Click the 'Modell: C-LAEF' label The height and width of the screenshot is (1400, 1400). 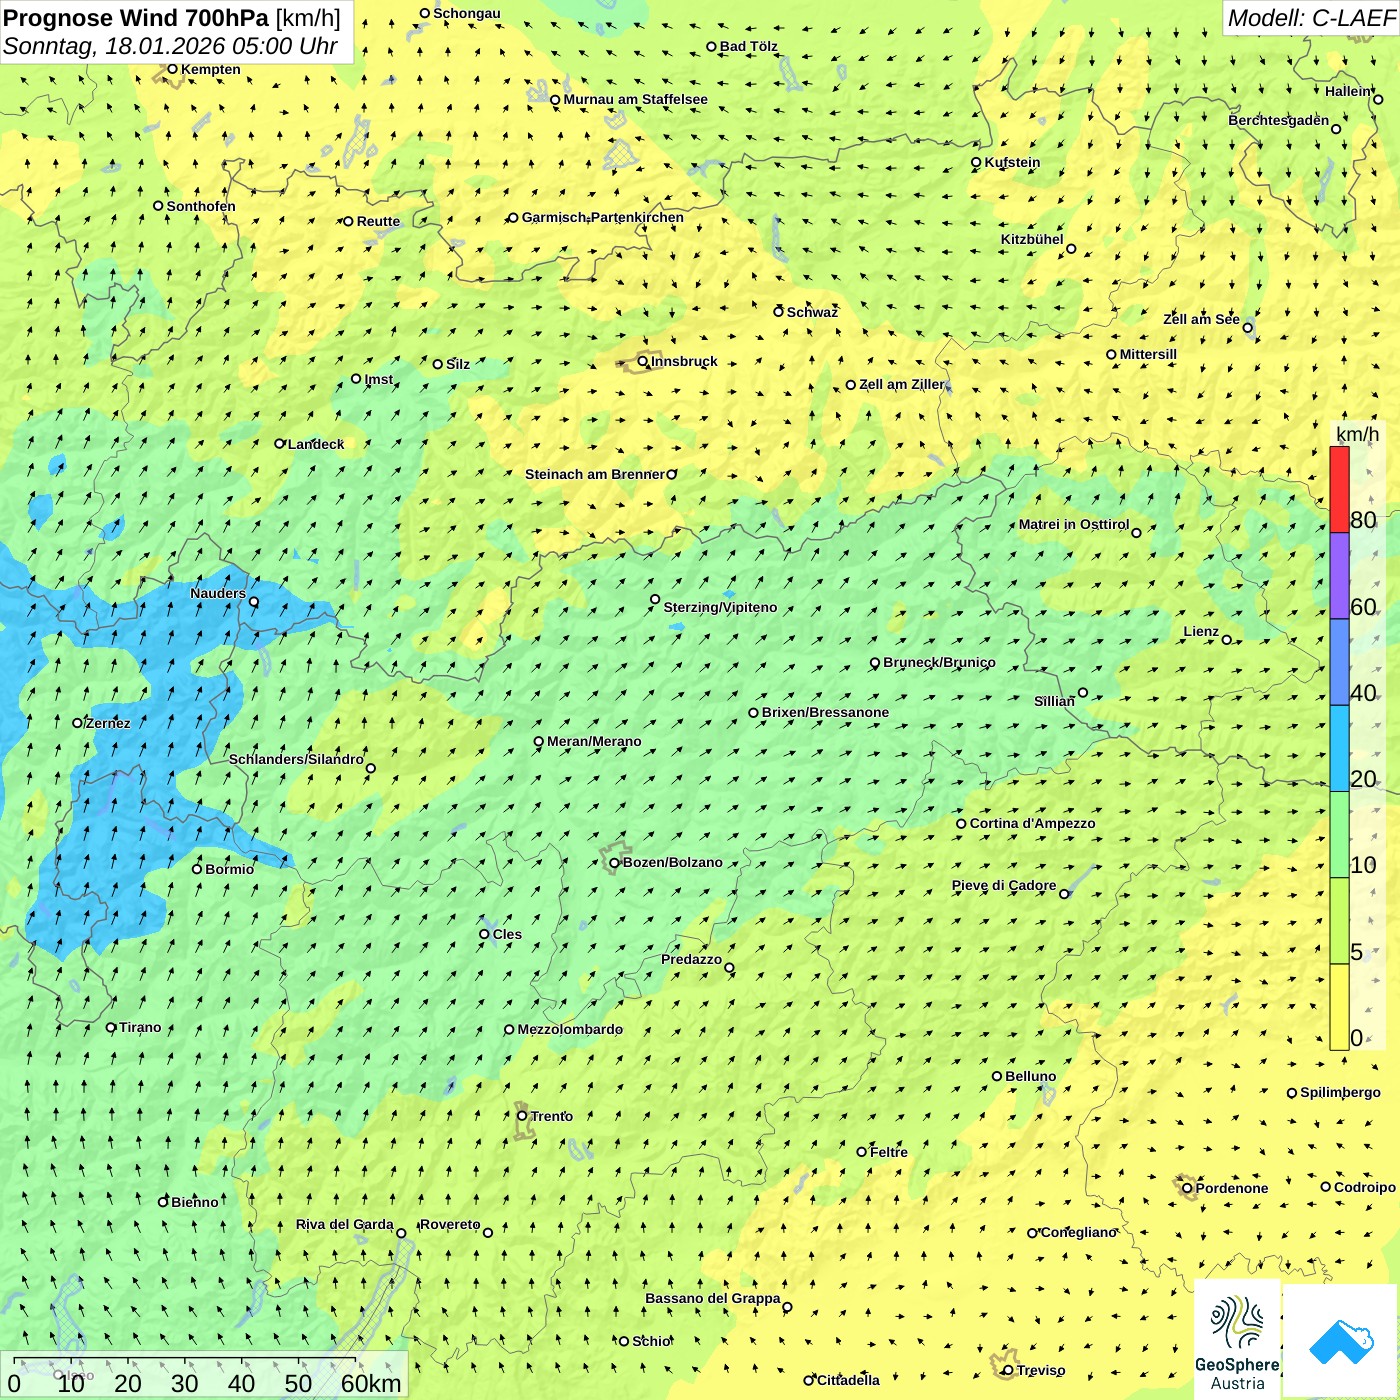point(1310,18)
